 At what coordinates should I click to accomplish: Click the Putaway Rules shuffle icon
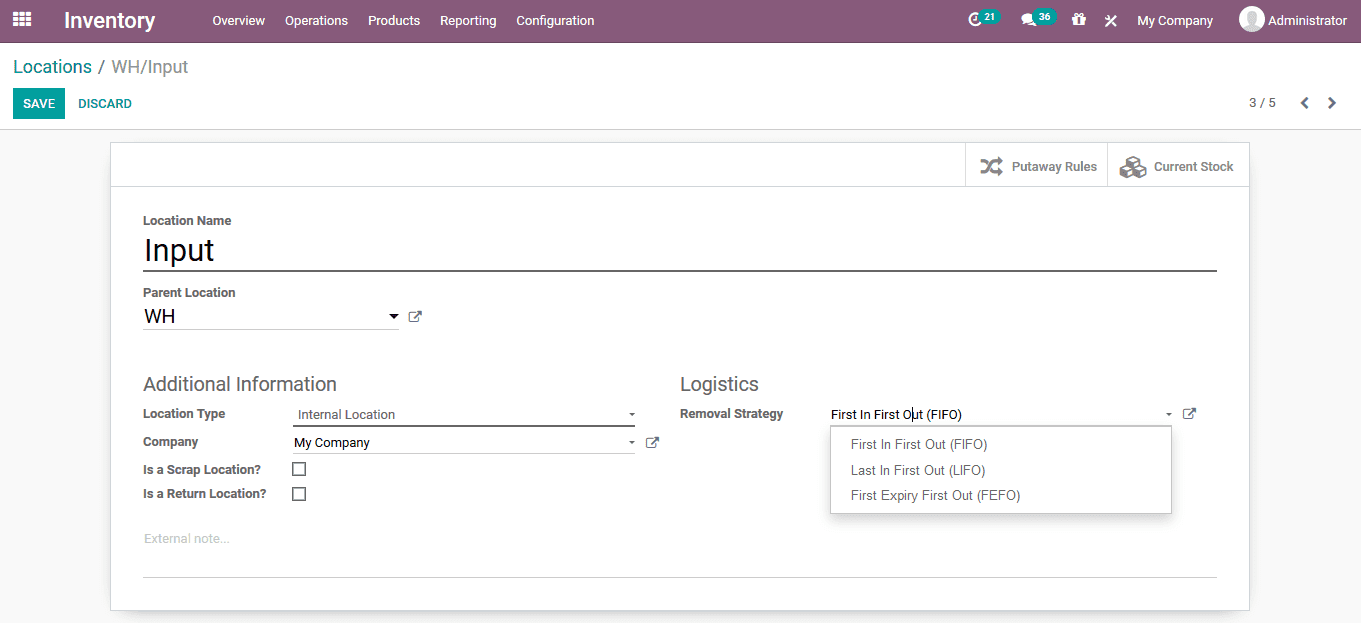click(x=991, y=167)
